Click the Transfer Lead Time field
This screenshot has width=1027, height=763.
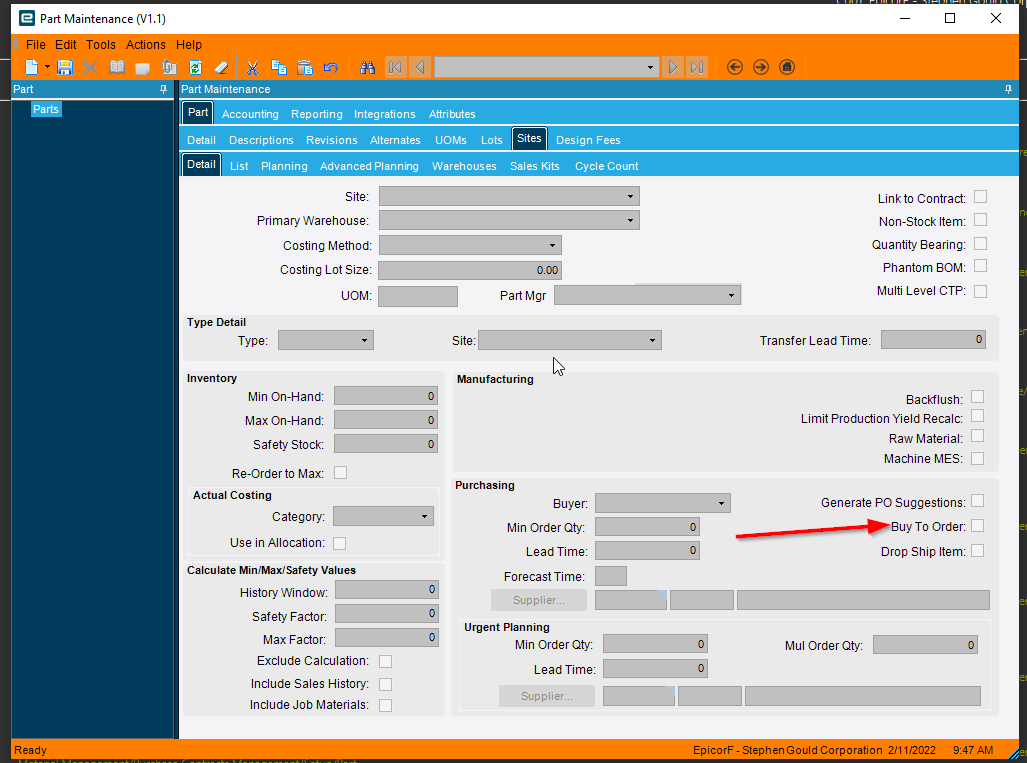coord(933,339)
